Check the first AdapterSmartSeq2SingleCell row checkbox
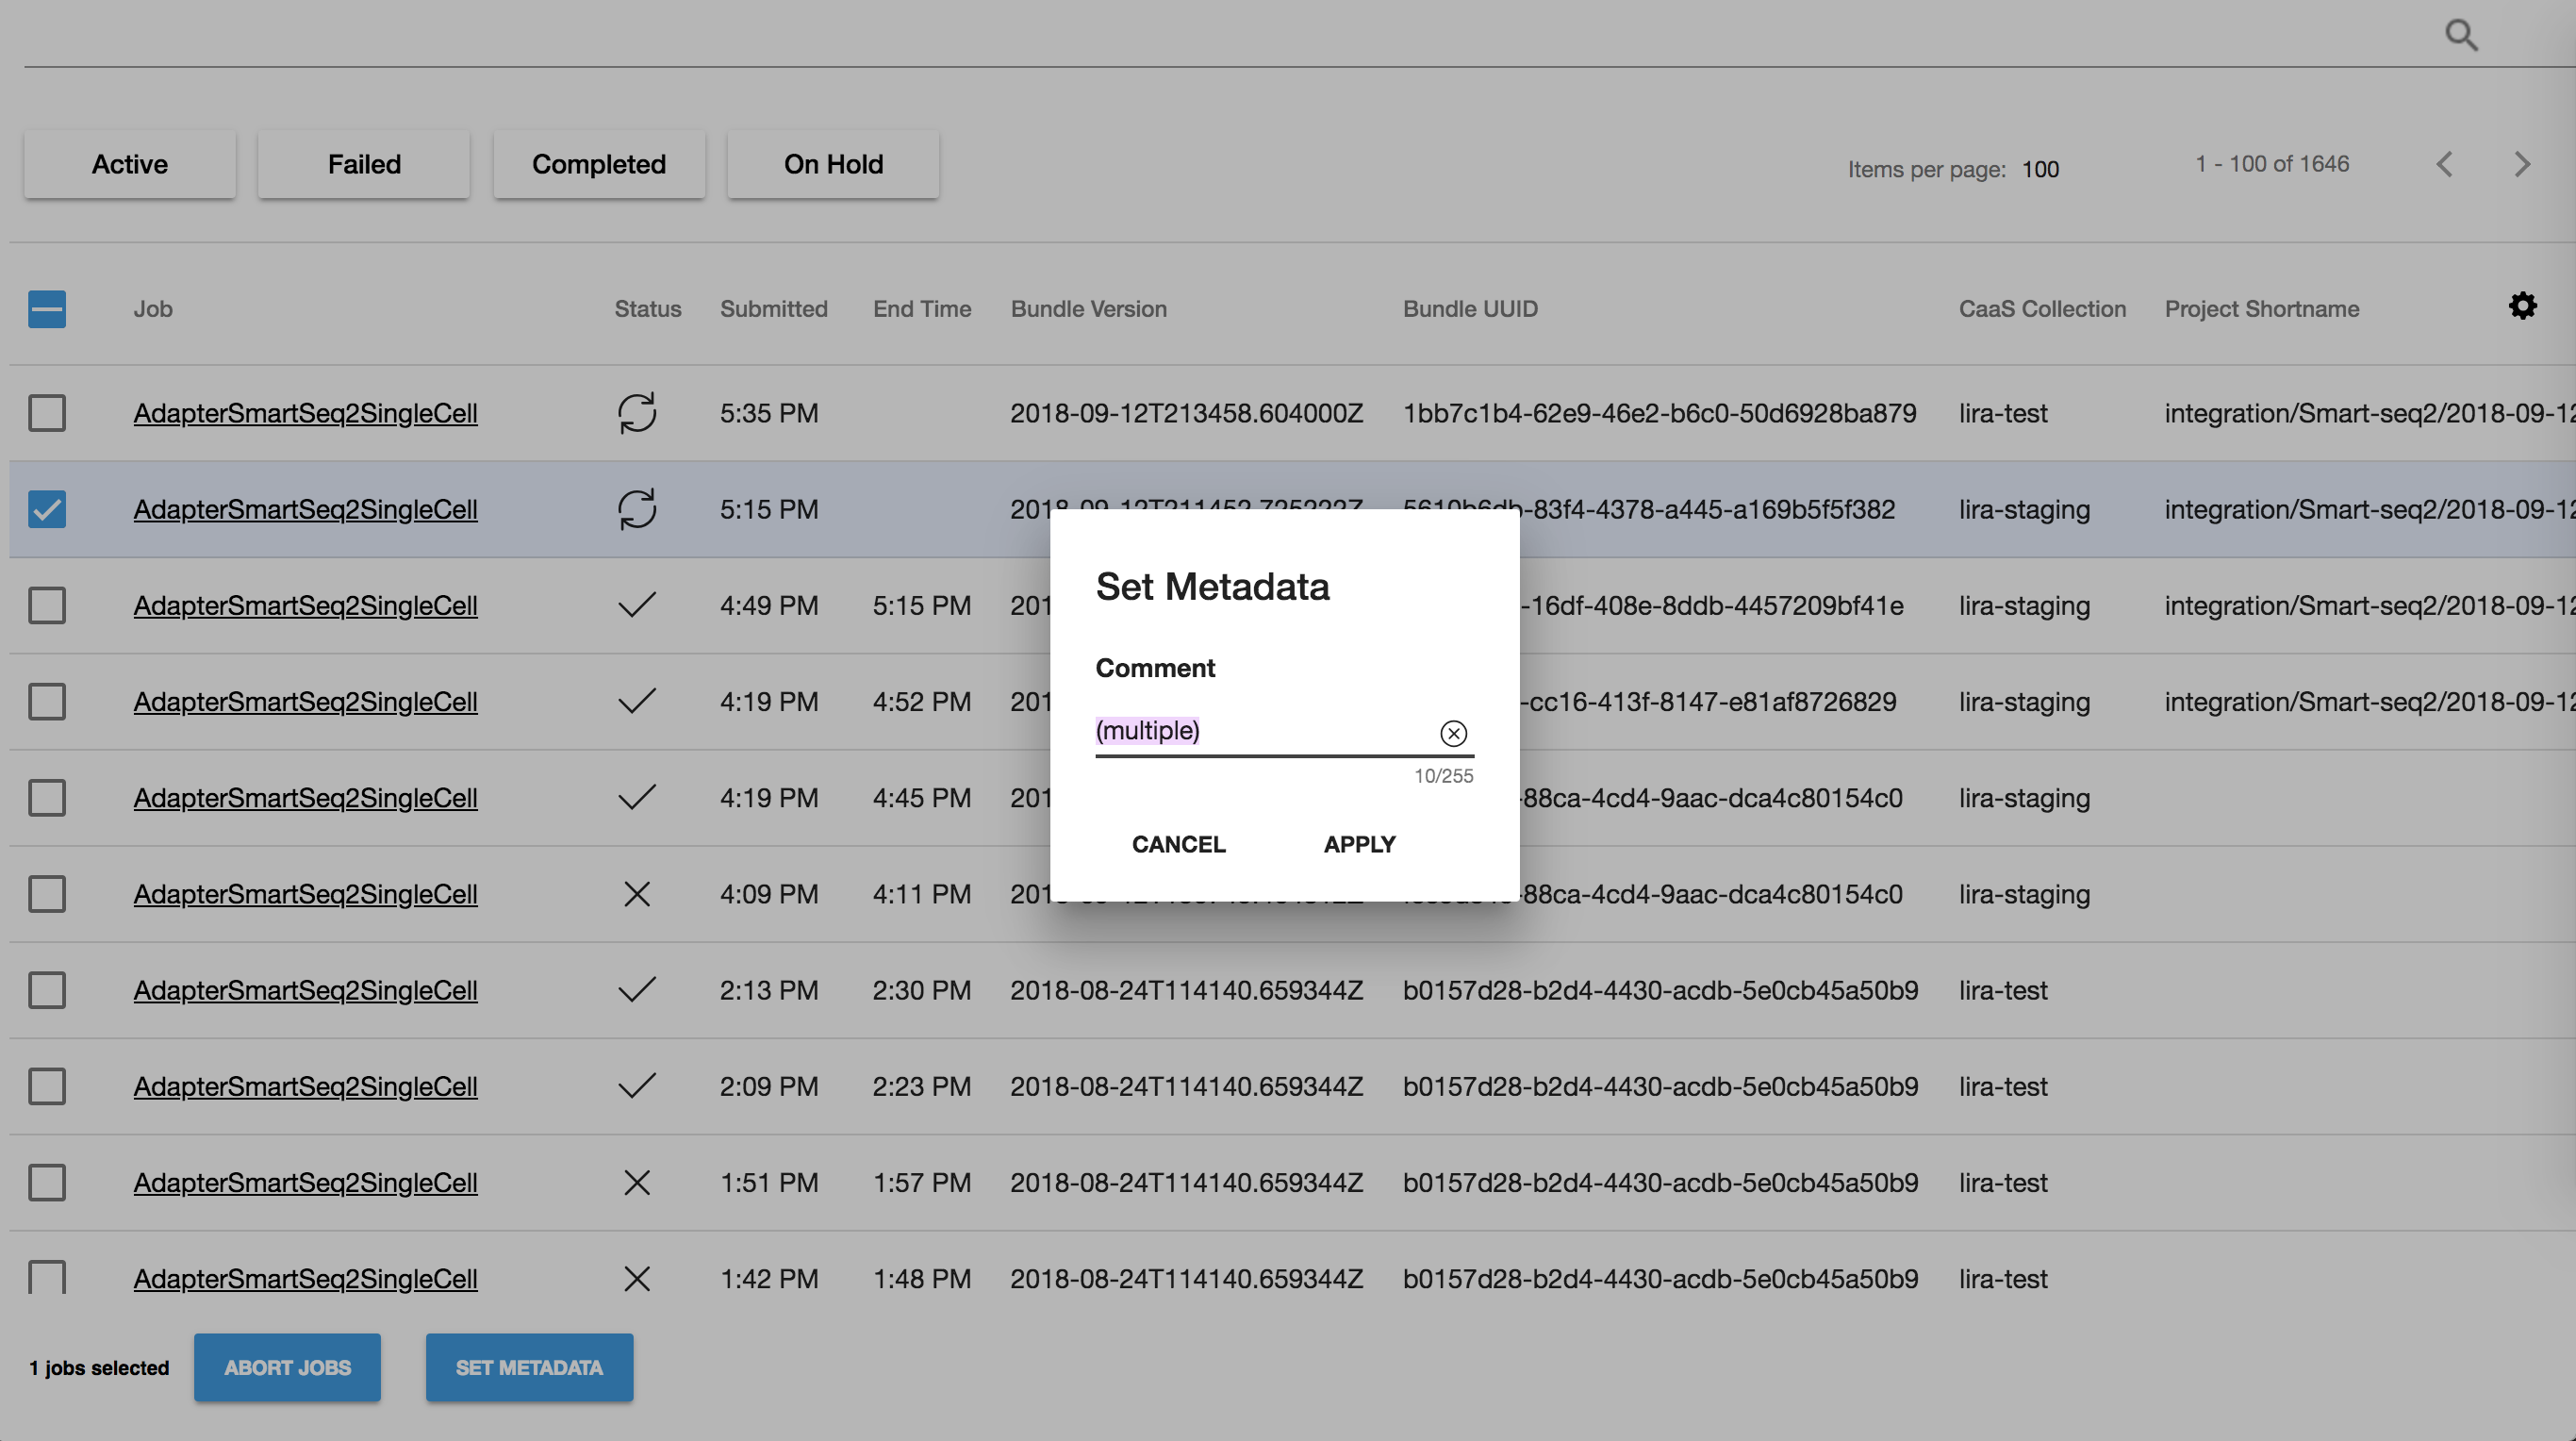 pyautogui.click(x=46, y=413)
